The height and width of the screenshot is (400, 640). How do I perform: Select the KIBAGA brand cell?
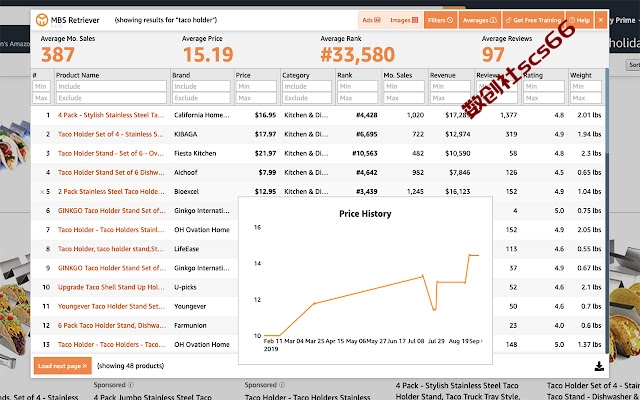pyautogui.click(x=186, y=134)
